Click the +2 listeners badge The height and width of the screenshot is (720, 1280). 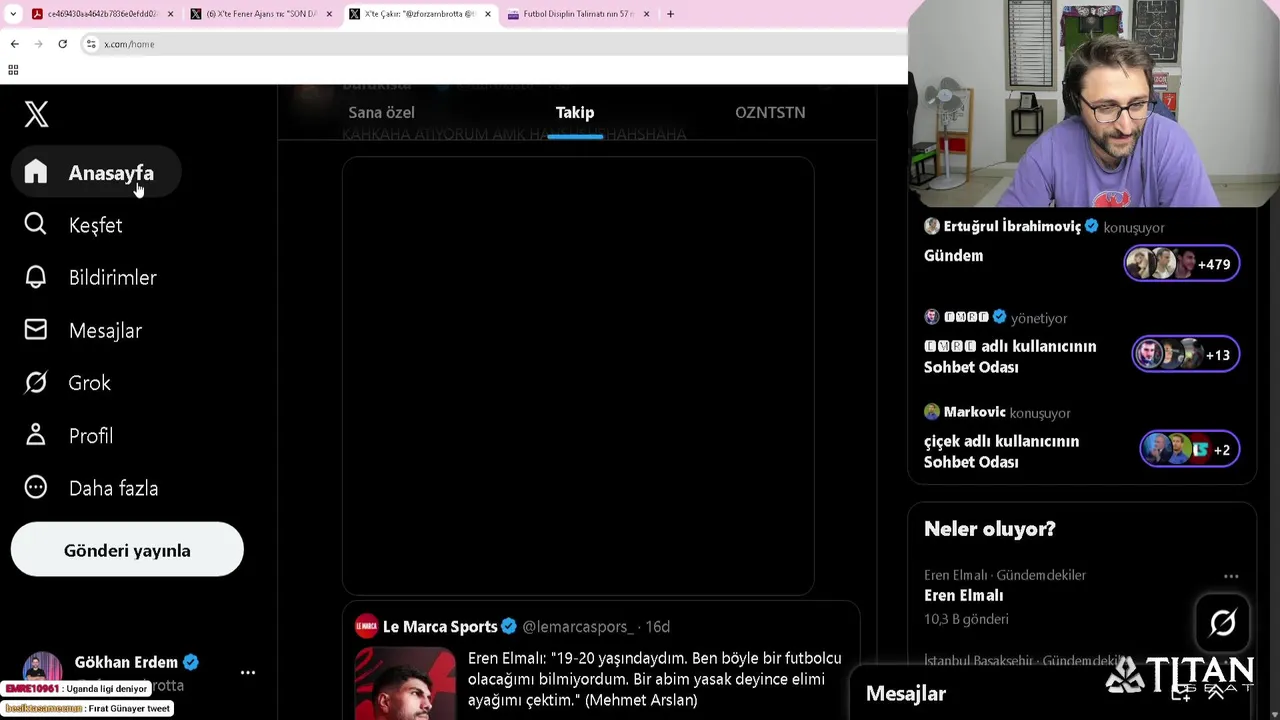1190,450
